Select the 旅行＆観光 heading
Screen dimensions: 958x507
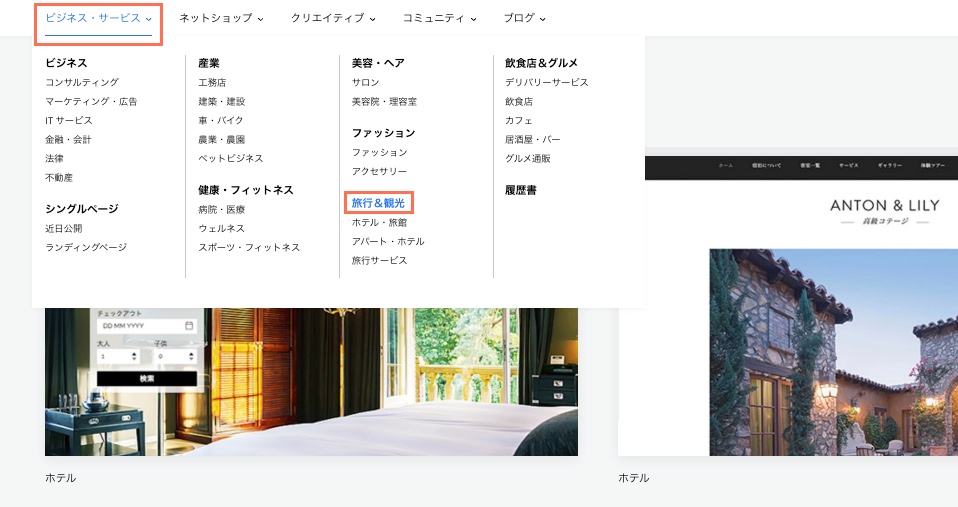(378, 203)
